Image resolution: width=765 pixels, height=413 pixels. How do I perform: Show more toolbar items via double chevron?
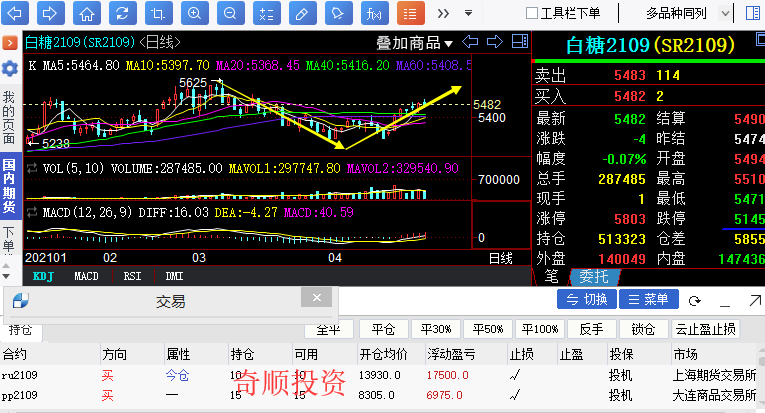coord(443,13)
